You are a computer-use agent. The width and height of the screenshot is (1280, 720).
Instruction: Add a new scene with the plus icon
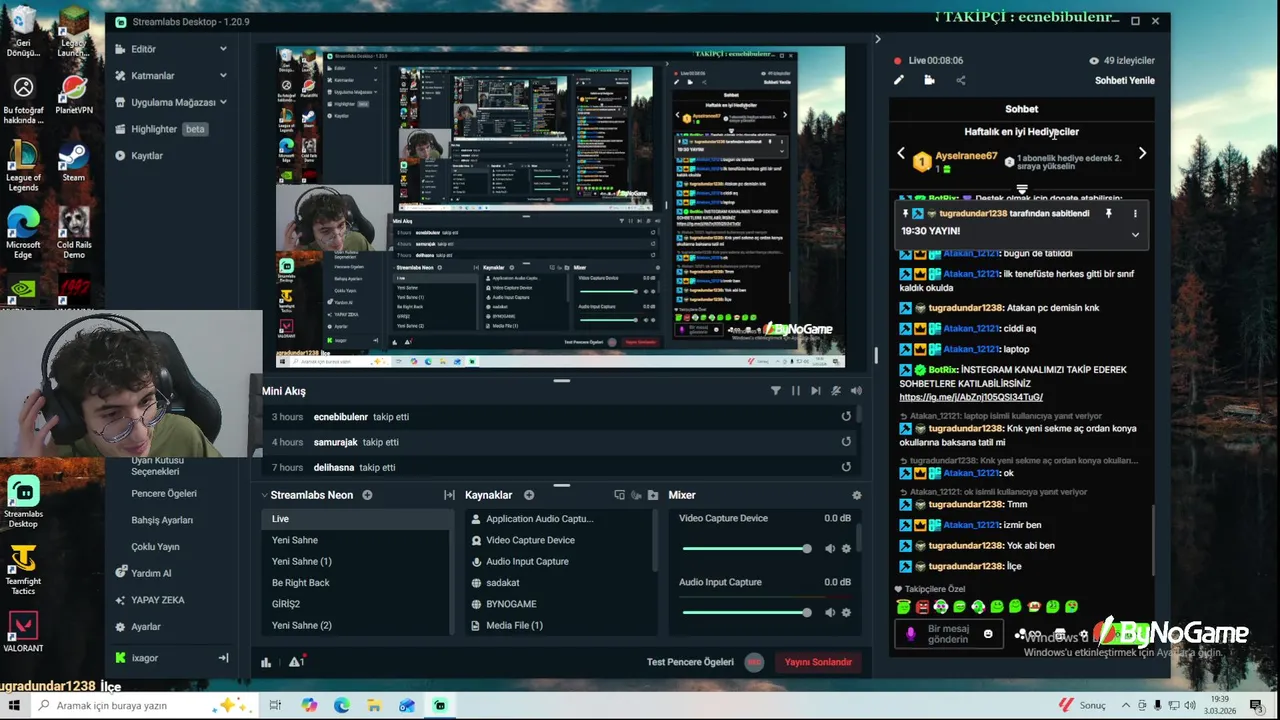point(367,495)
